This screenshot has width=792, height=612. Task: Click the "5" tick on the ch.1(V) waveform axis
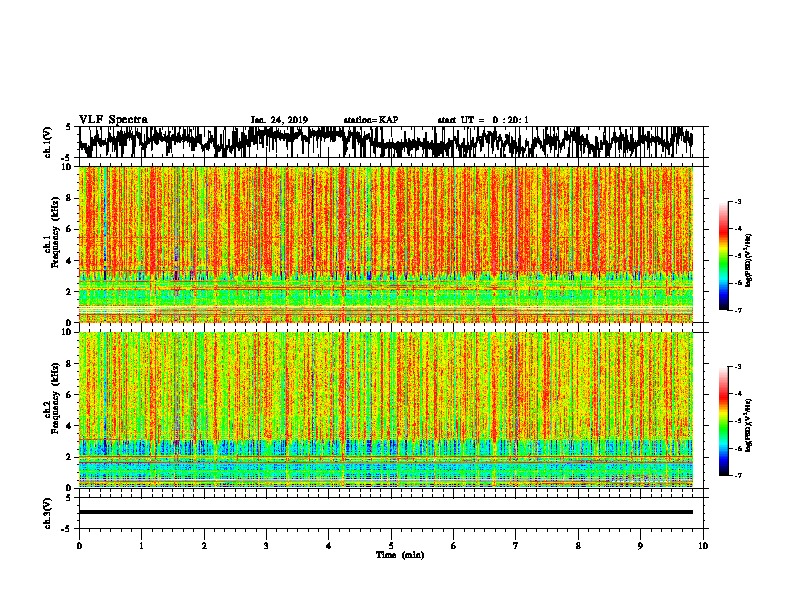[x=69, y=127]
